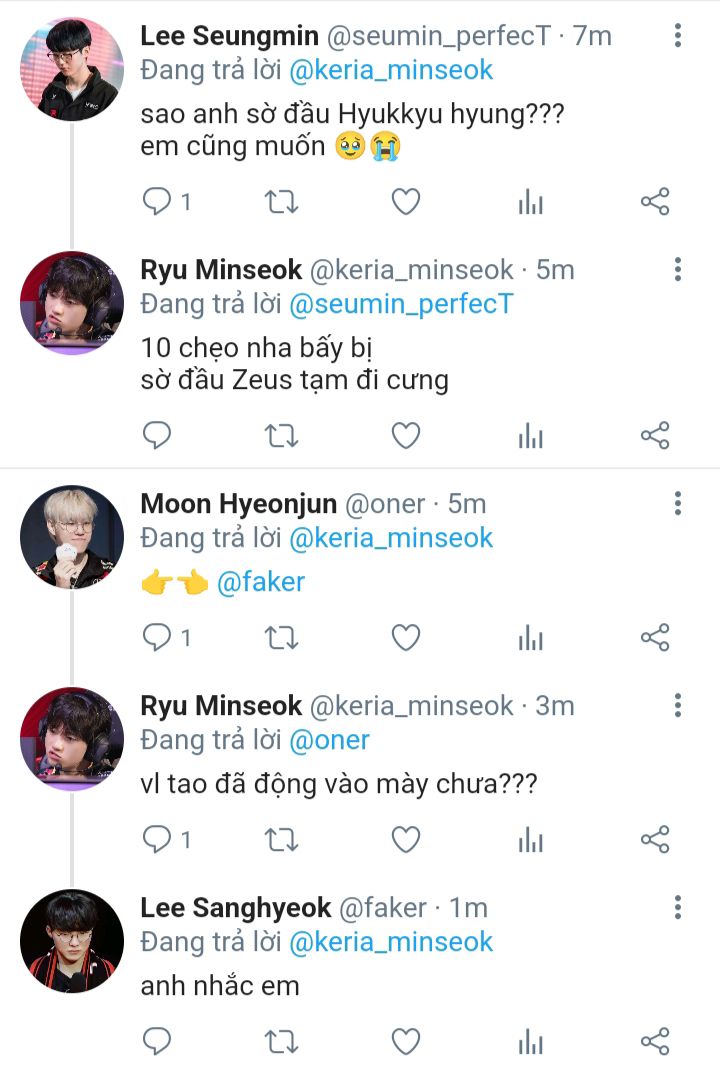Retweet Lee Seungmin's reply tweet
The height and width of the screenshot is (1071, 720).
click(x=281, y=202)
